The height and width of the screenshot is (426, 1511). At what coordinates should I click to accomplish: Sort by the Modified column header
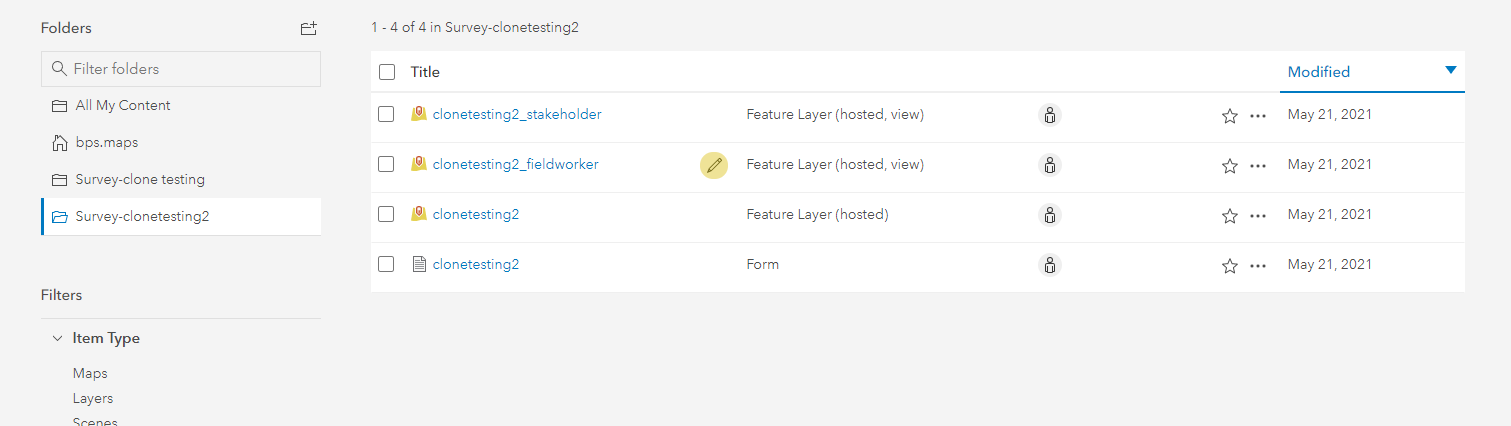tap(1318, 72)
